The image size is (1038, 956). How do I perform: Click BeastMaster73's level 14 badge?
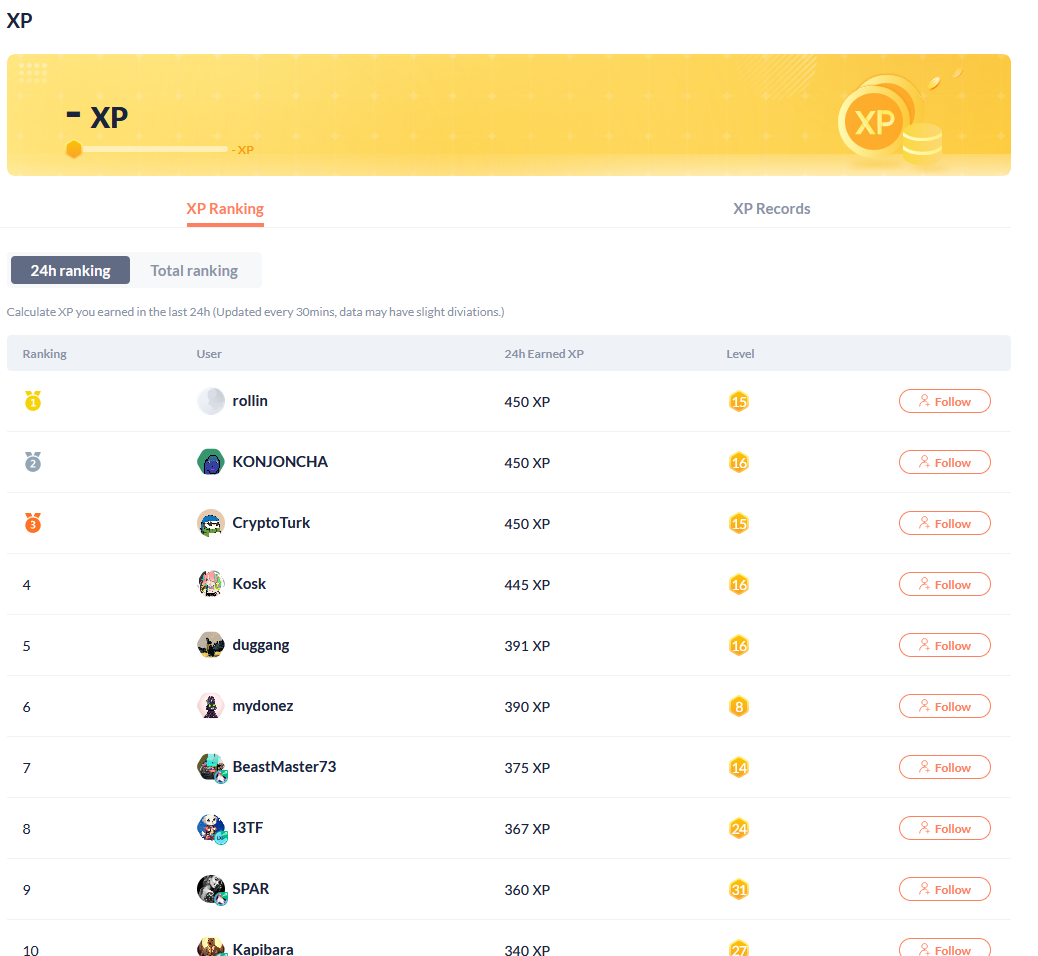pyautogui.click(x=739, y=767)
